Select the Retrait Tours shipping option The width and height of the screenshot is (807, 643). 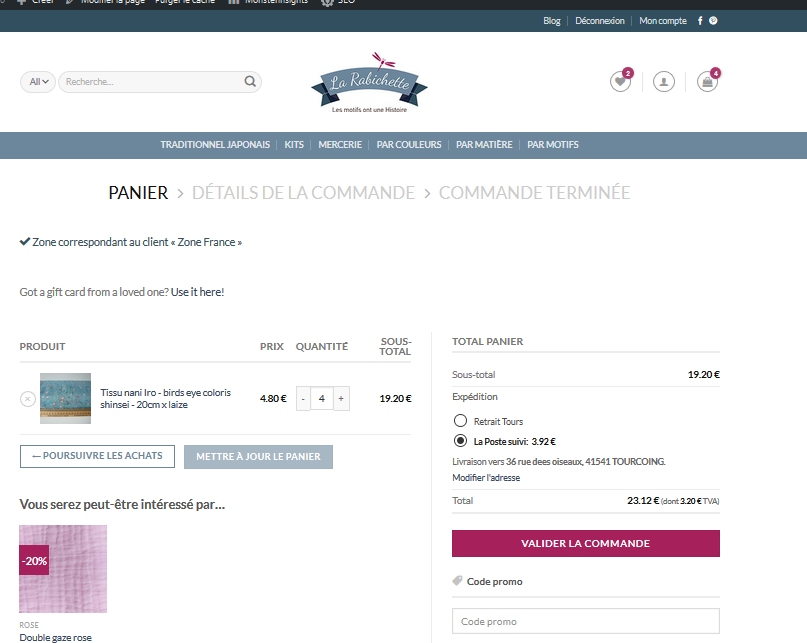tap(460, 421)
